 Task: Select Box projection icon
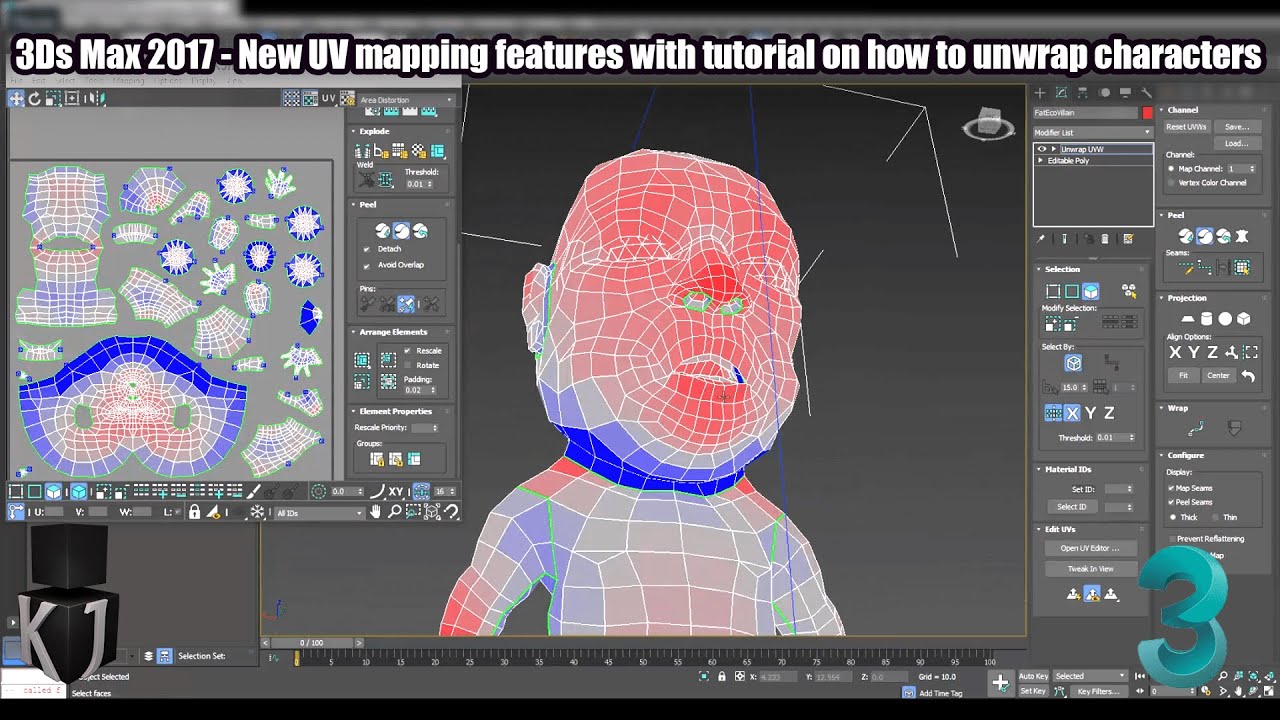click(1244, 319)
